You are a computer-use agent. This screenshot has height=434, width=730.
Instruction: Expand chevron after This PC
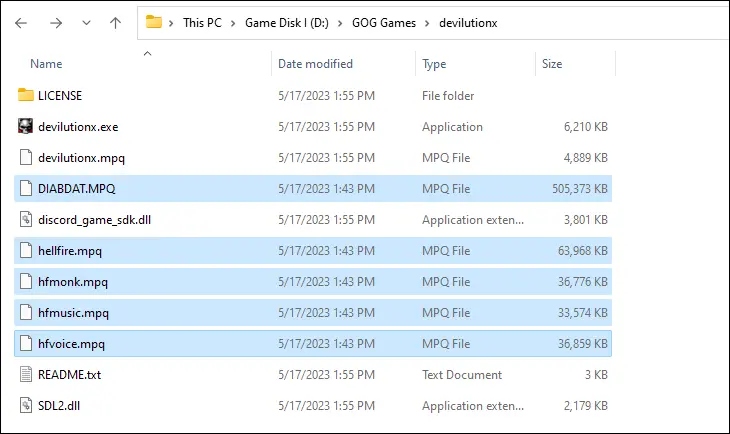tap(233, 23)
